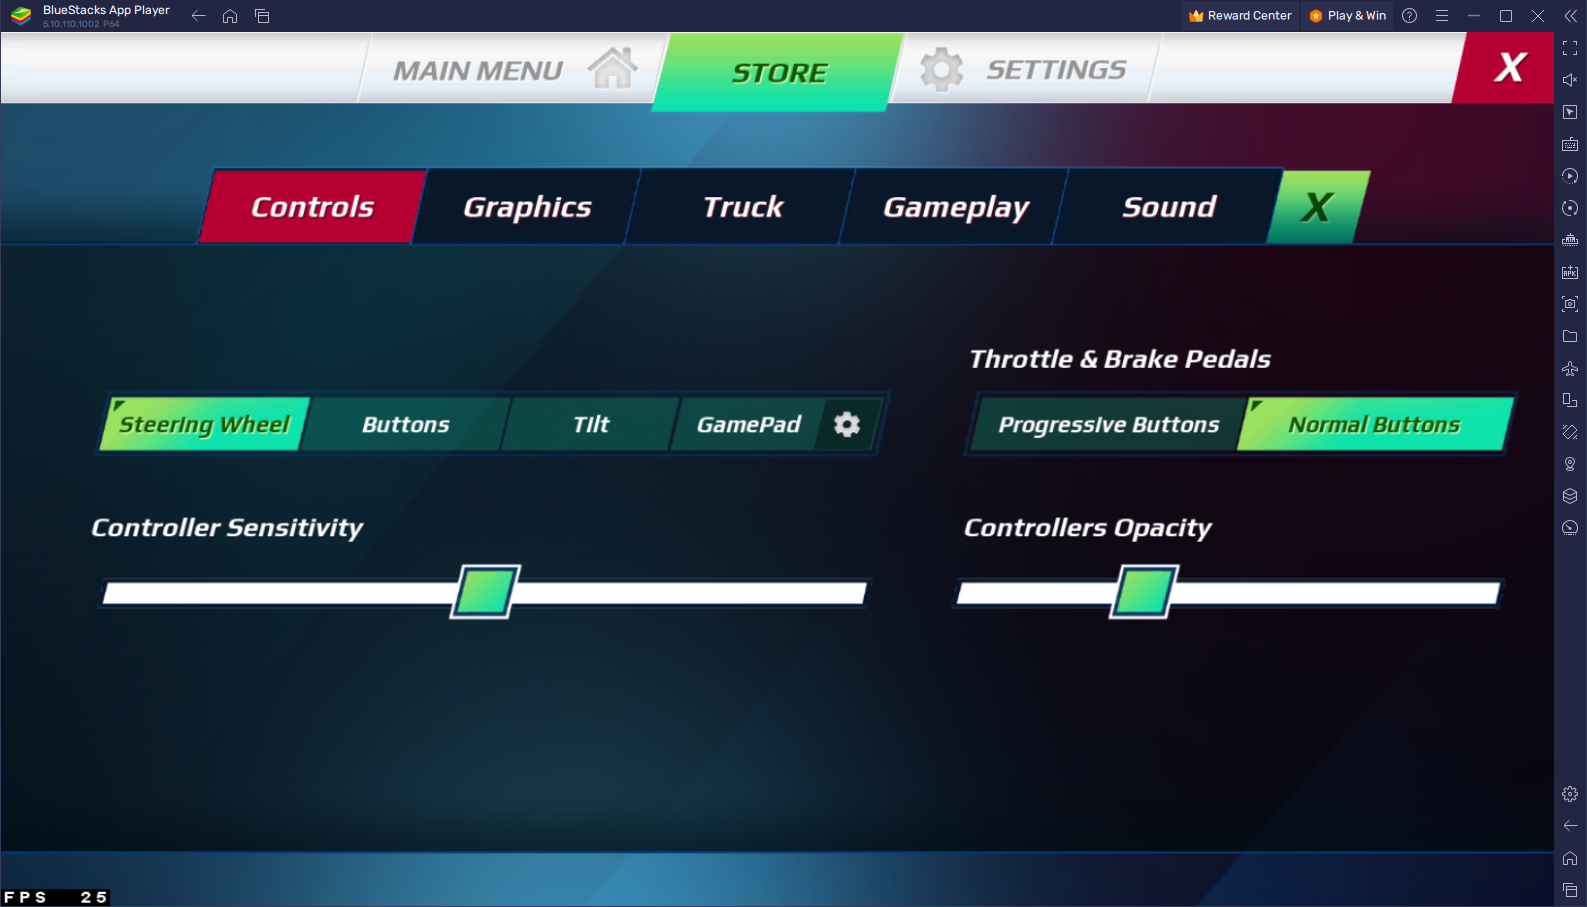Close settings panel with green X

point(1318,207)
